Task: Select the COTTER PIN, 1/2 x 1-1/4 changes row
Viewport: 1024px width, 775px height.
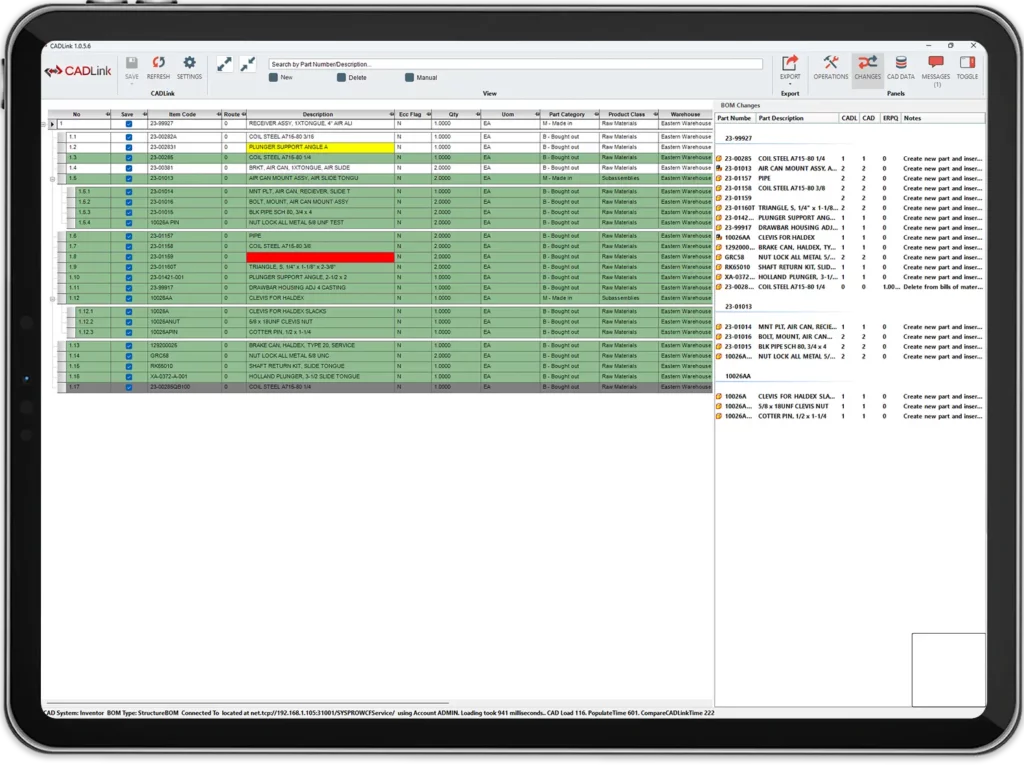Action: 850,417
